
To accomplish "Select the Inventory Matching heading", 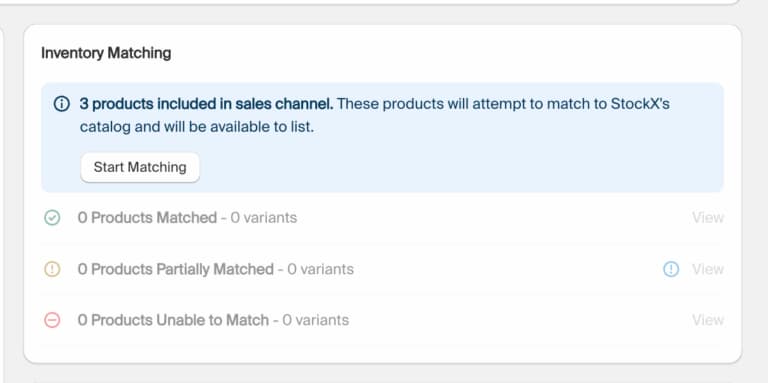I will pyautogui.click(x=106, y=53).
